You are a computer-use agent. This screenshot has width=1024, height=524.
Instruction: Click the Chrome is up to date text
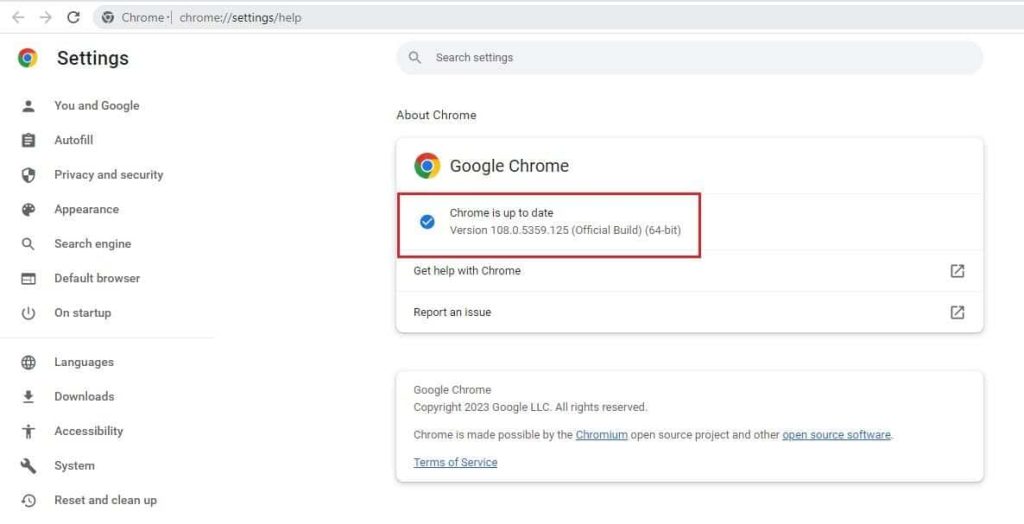[502, 212]
